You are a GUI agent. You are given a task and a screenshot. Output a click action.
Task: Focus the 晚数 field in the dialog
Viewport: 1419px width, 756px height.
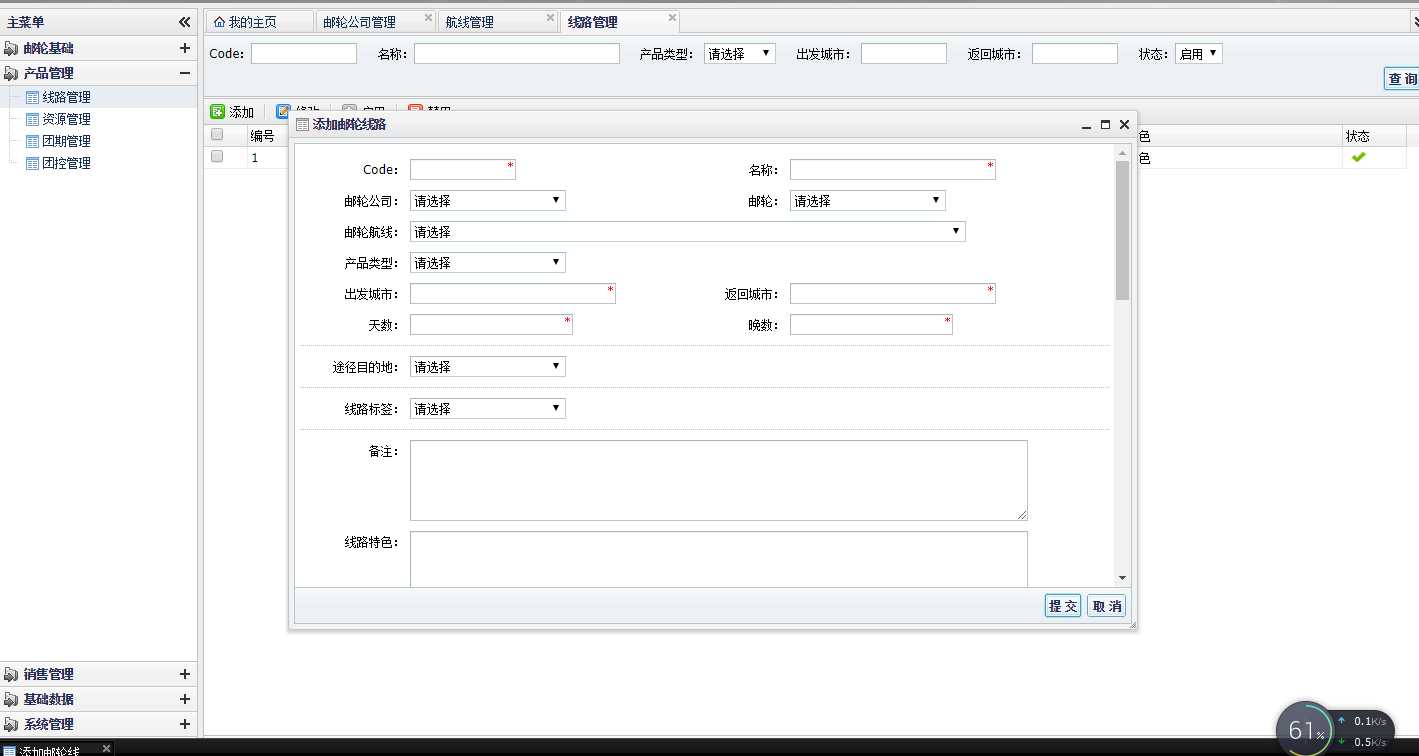coord(871,325)
